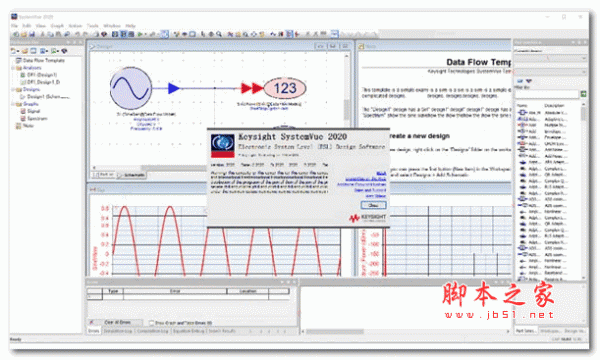The height and width of the screenshot is (360, 600).
Task: Select the Simulation Log tab
Action: pos(118,331)
